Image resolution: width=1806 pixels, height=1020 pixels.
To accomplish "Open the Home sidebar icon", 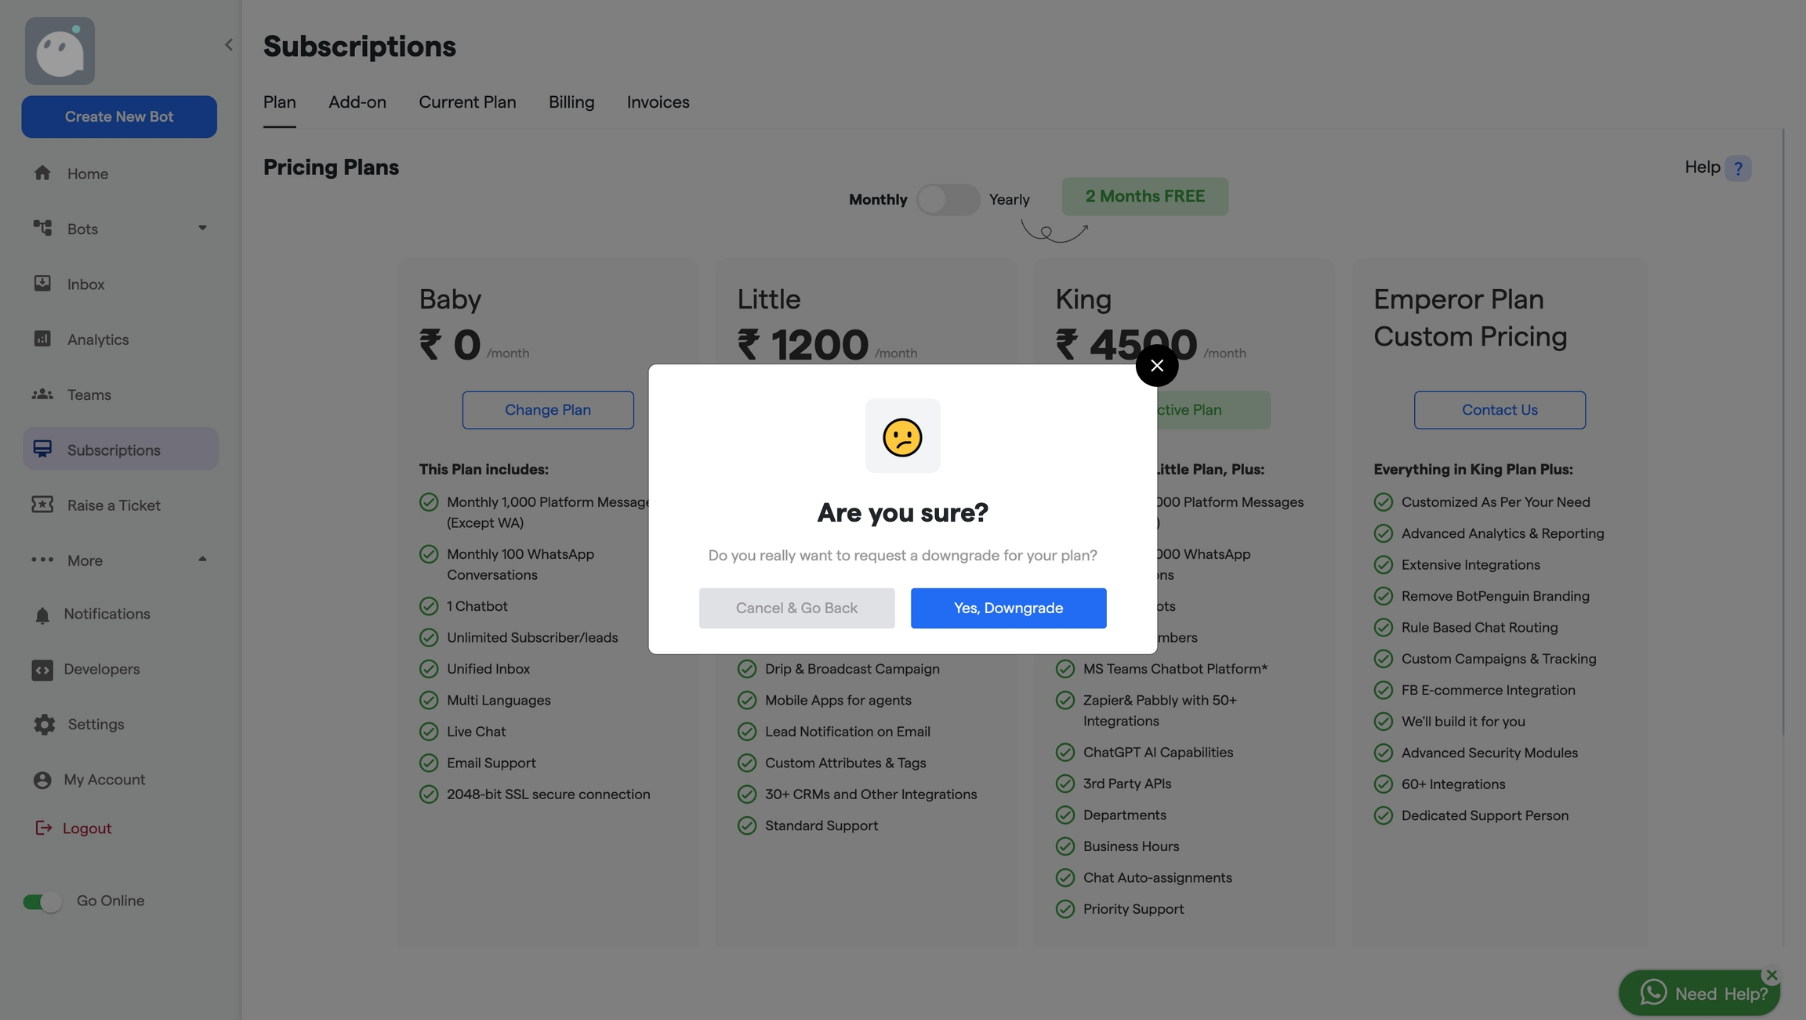I will (x=44, y=173).
